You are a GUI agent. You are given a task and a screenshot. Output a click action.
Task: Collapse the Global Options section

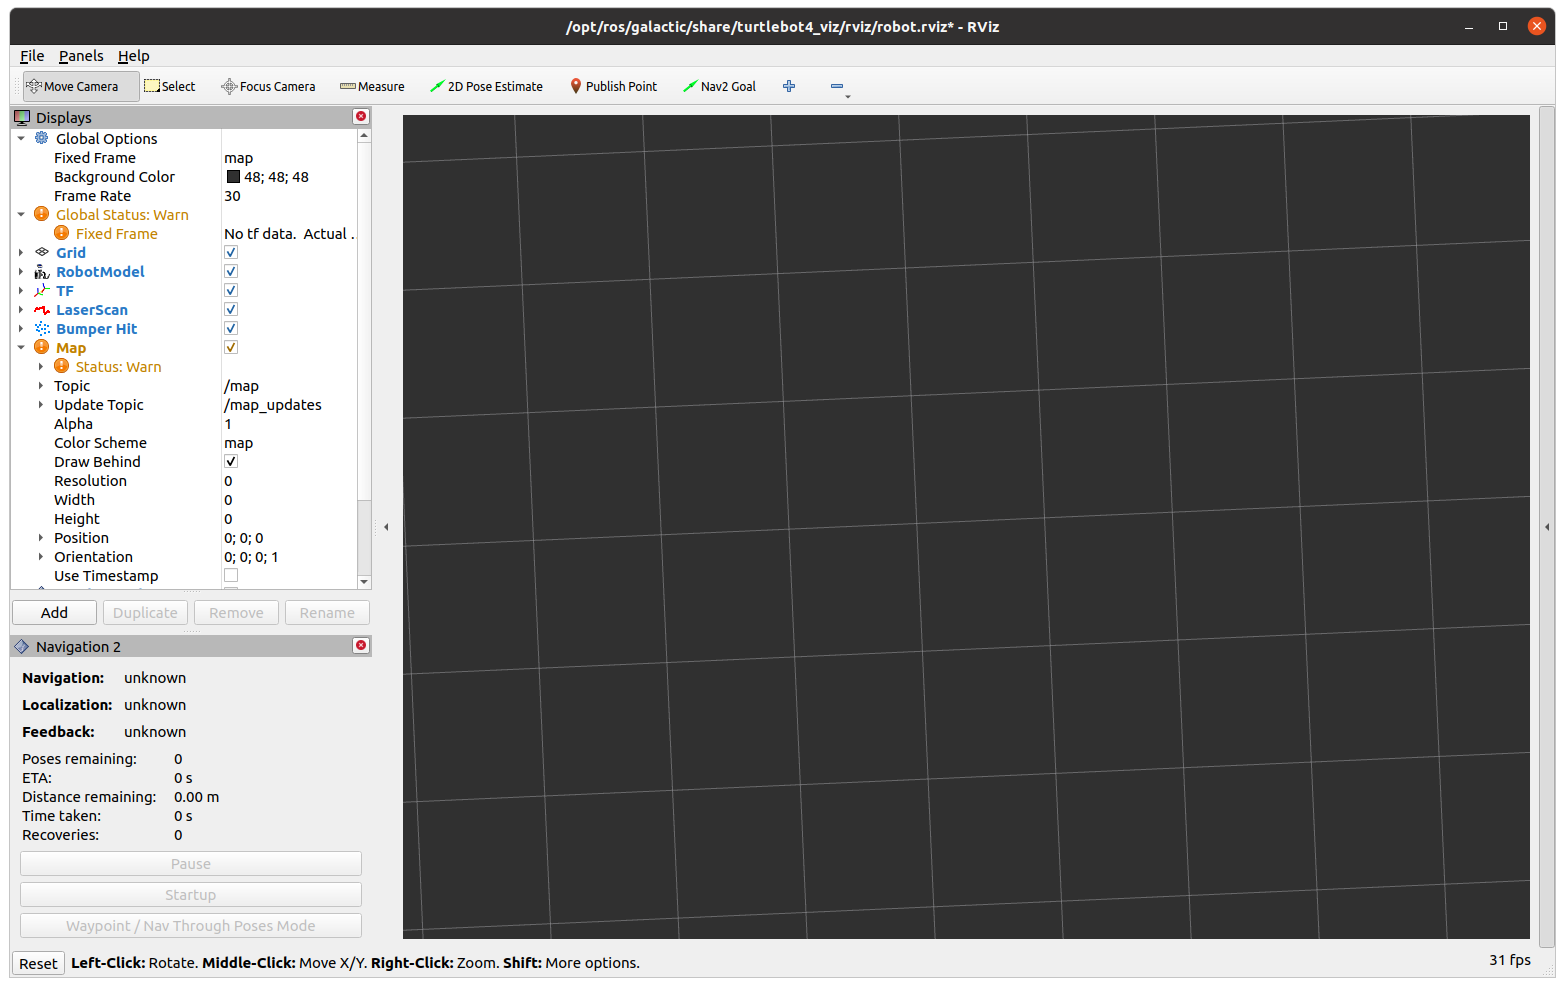tap(21, 138)
